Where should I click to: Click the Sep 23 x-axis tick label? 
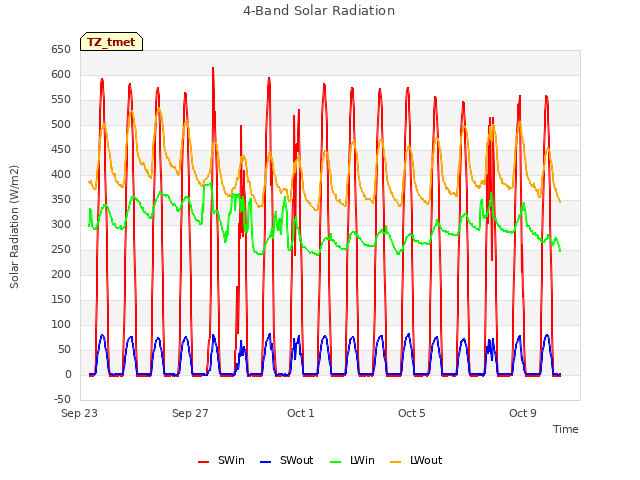(x=79, y=413)
